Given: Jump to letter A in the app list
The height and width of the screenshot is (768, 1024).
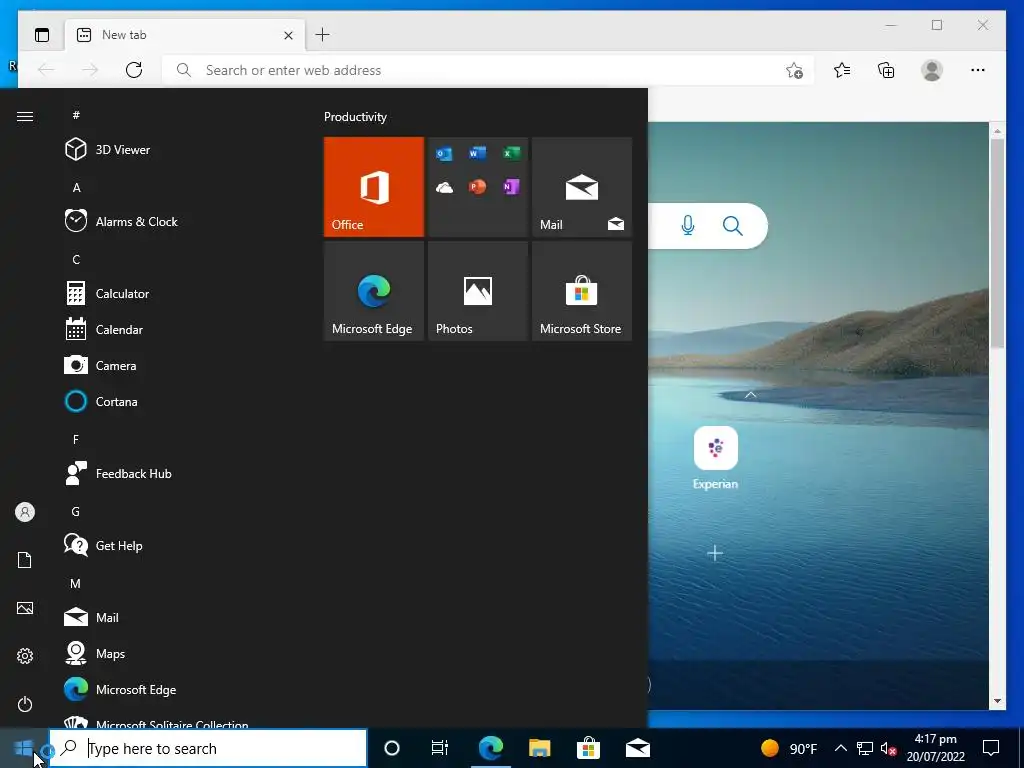Looking at the screenshot, I should 76,187.
